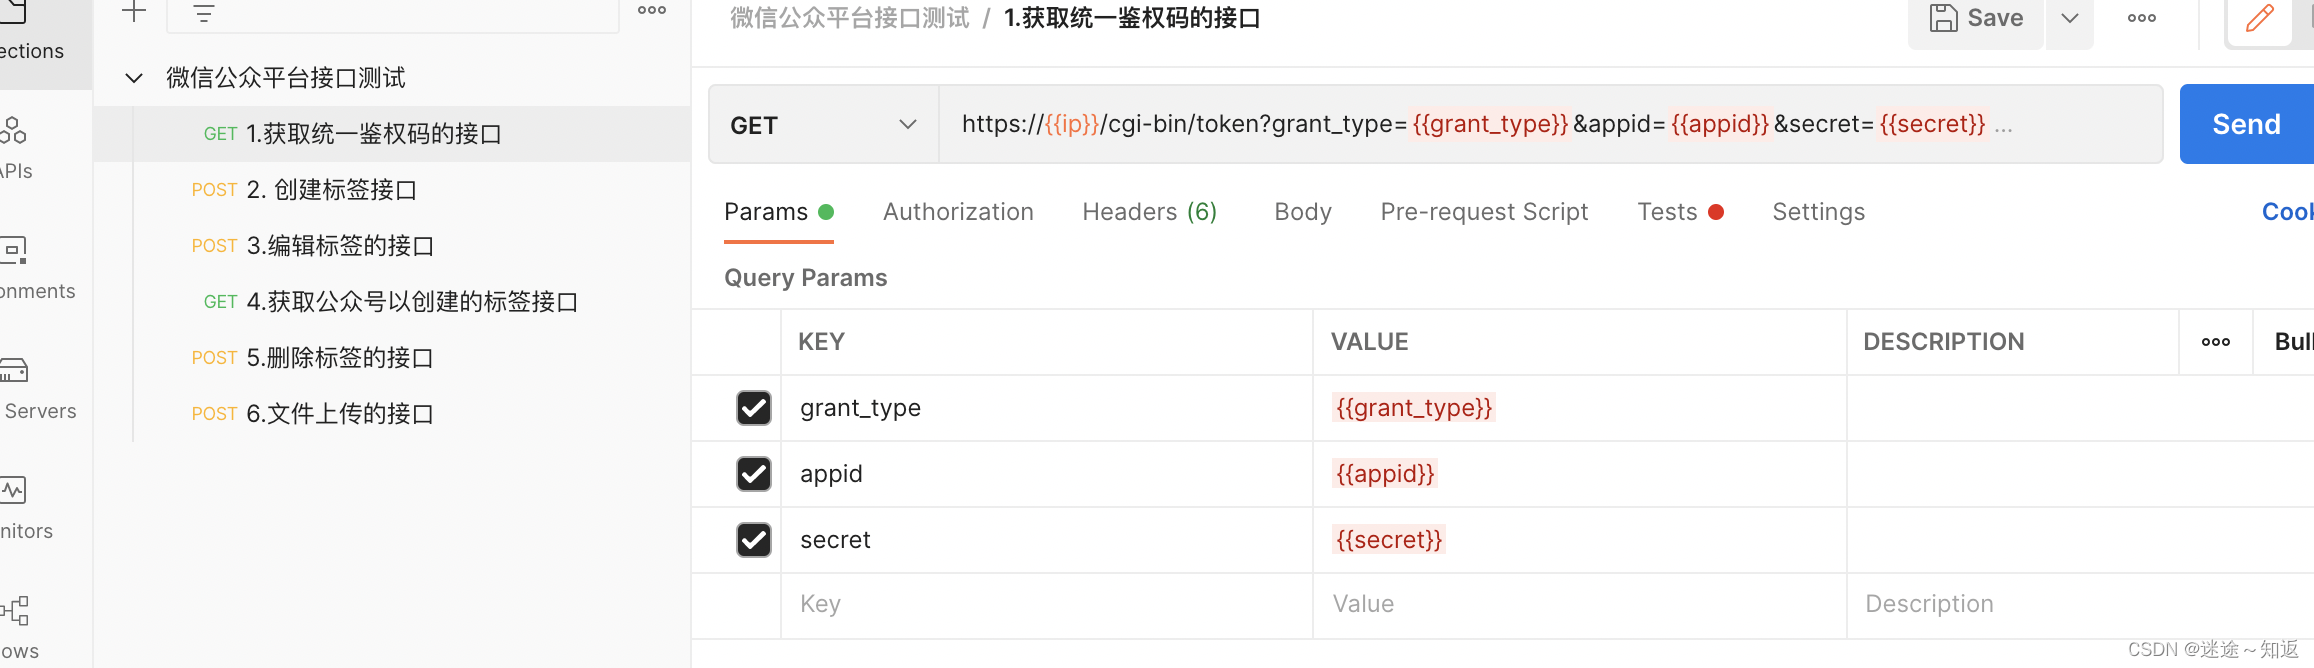Select request 2. 创建标签接口

click(x=392, y=190)
